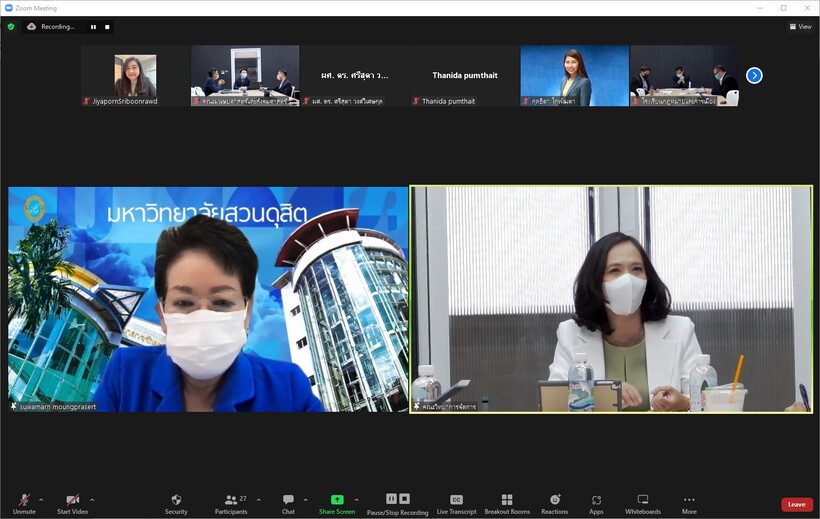Expand audio options arrow beside Unmute
This screenshot has height=519, width=820.
point(41,499)
